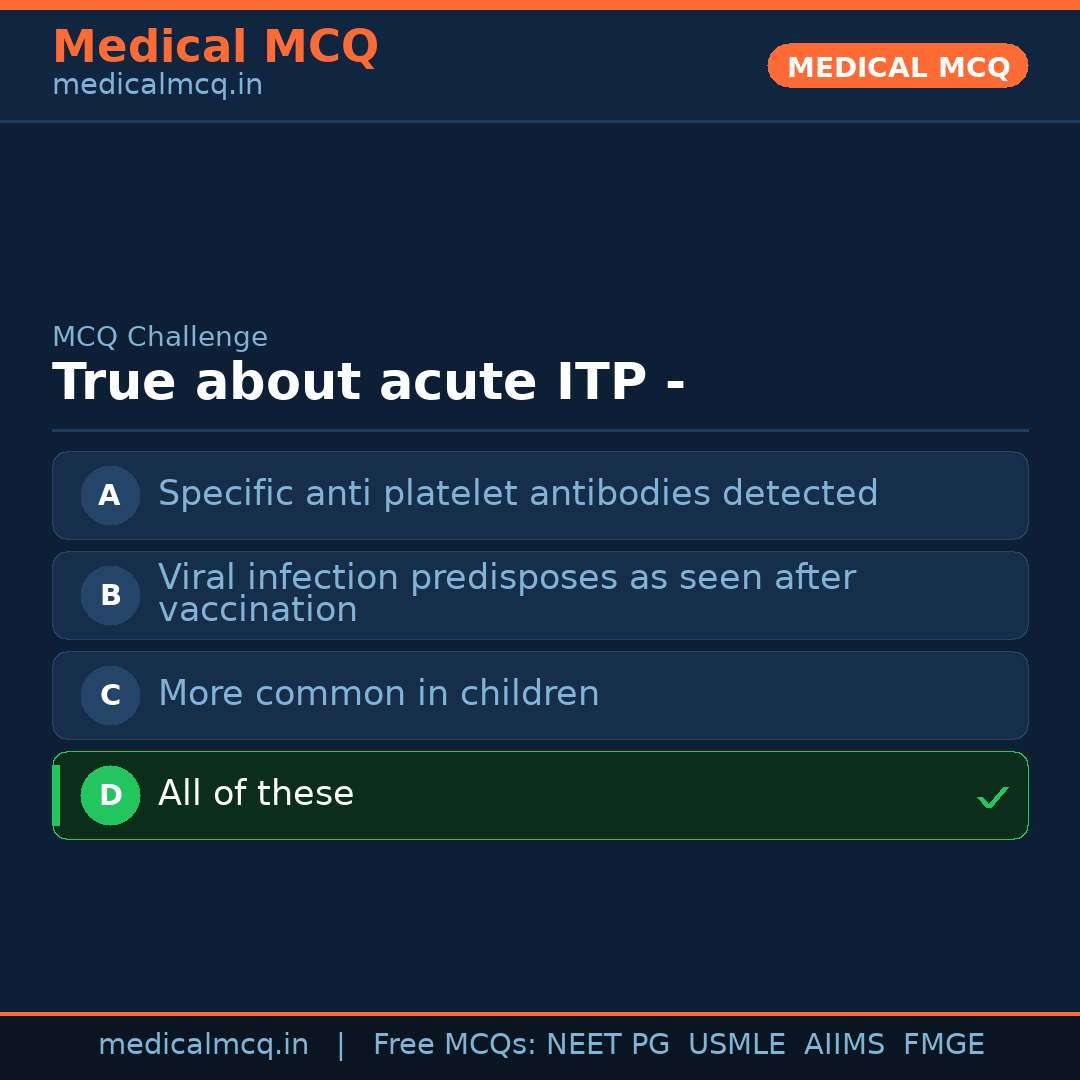Click the 'Free MCQs:' footer text

click(x=454, y=1045)
